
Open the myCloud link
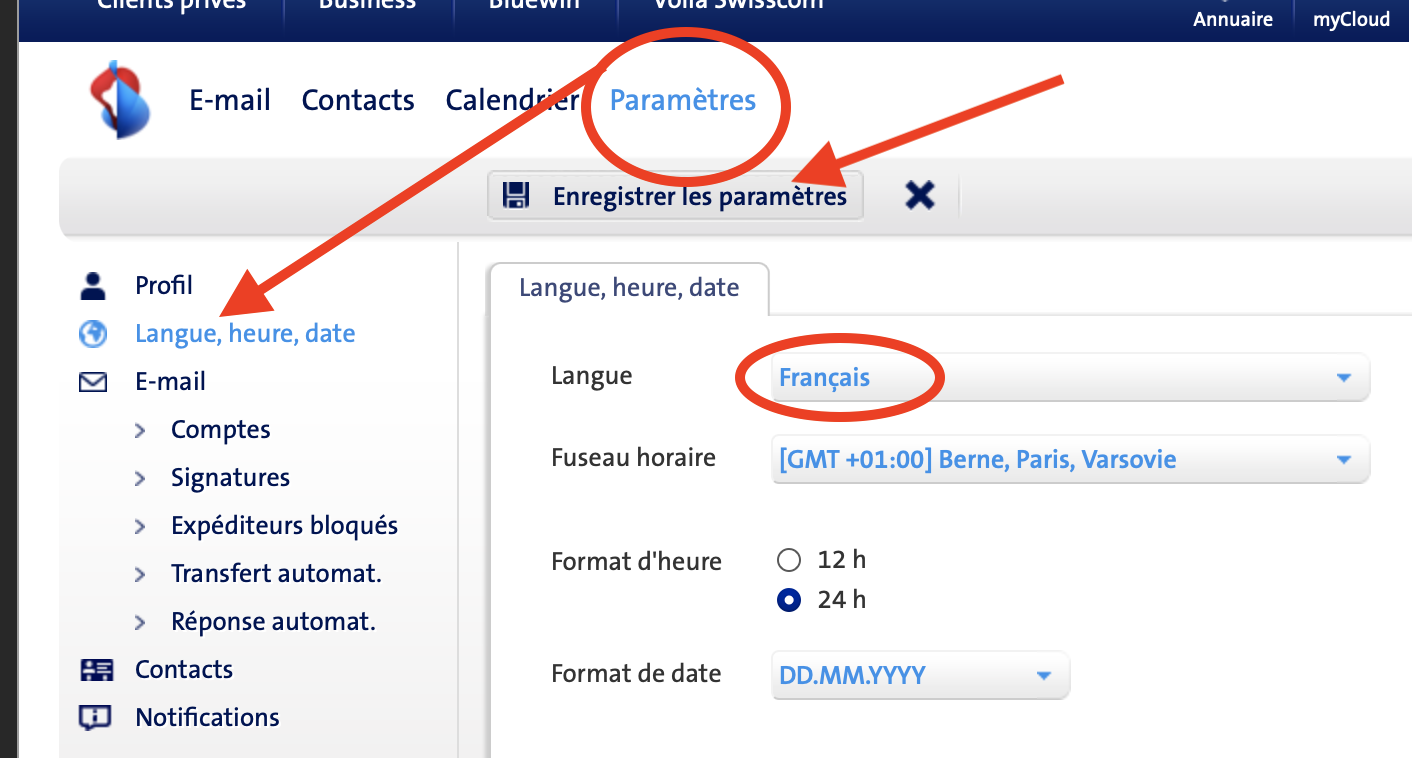pyautogui.click(x=1351, y=19)
